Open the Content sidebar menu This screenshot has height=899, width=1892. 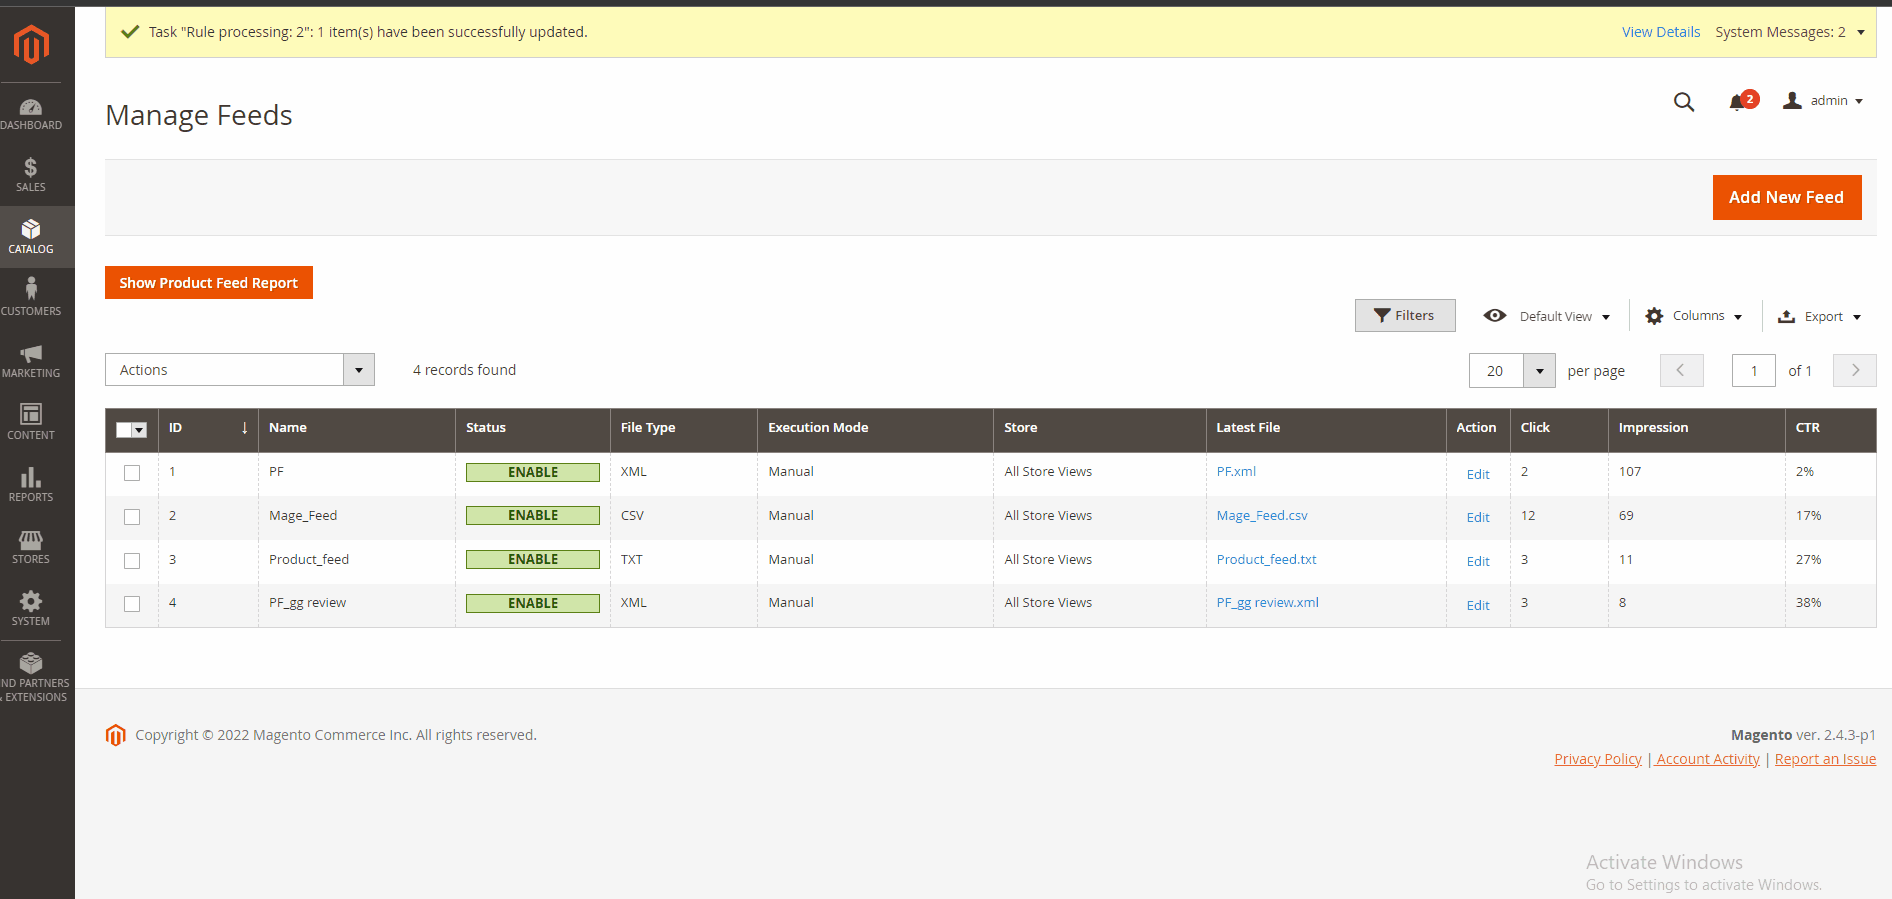coord(31,420)
